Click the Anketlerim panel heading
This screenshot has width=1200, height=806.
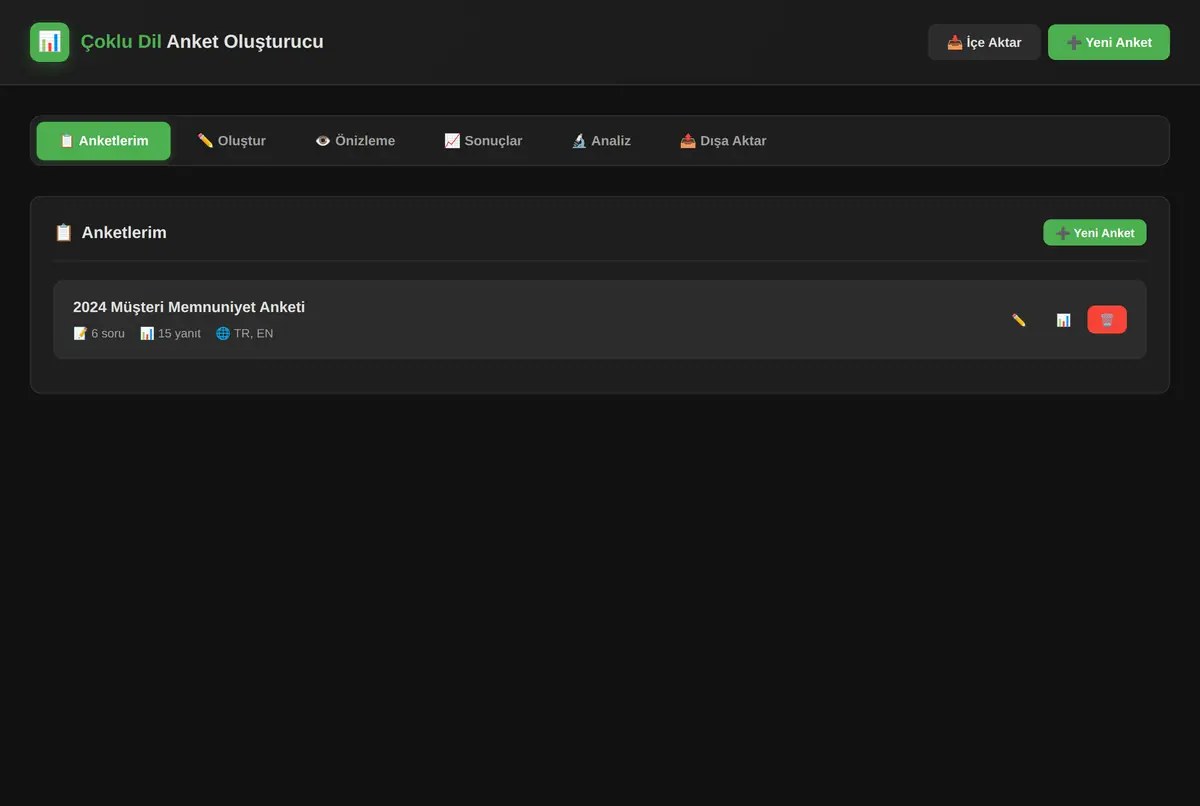point(110,233)
